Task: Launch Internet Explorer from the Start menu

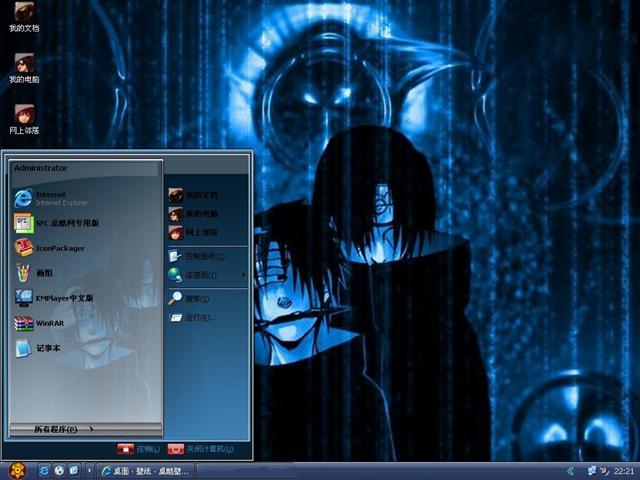Action: (51, 198)
